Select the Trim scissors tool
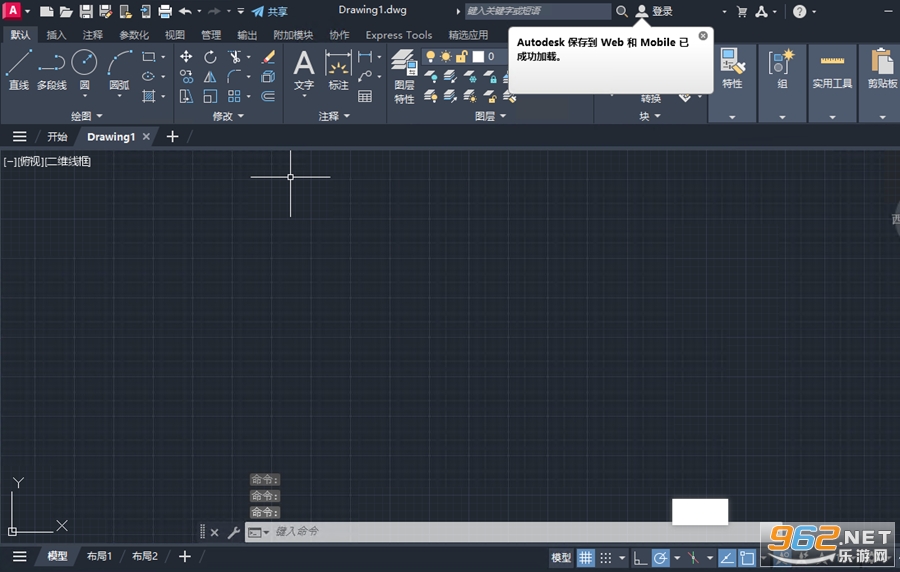 pyautogui.click(x=234, y=56)
